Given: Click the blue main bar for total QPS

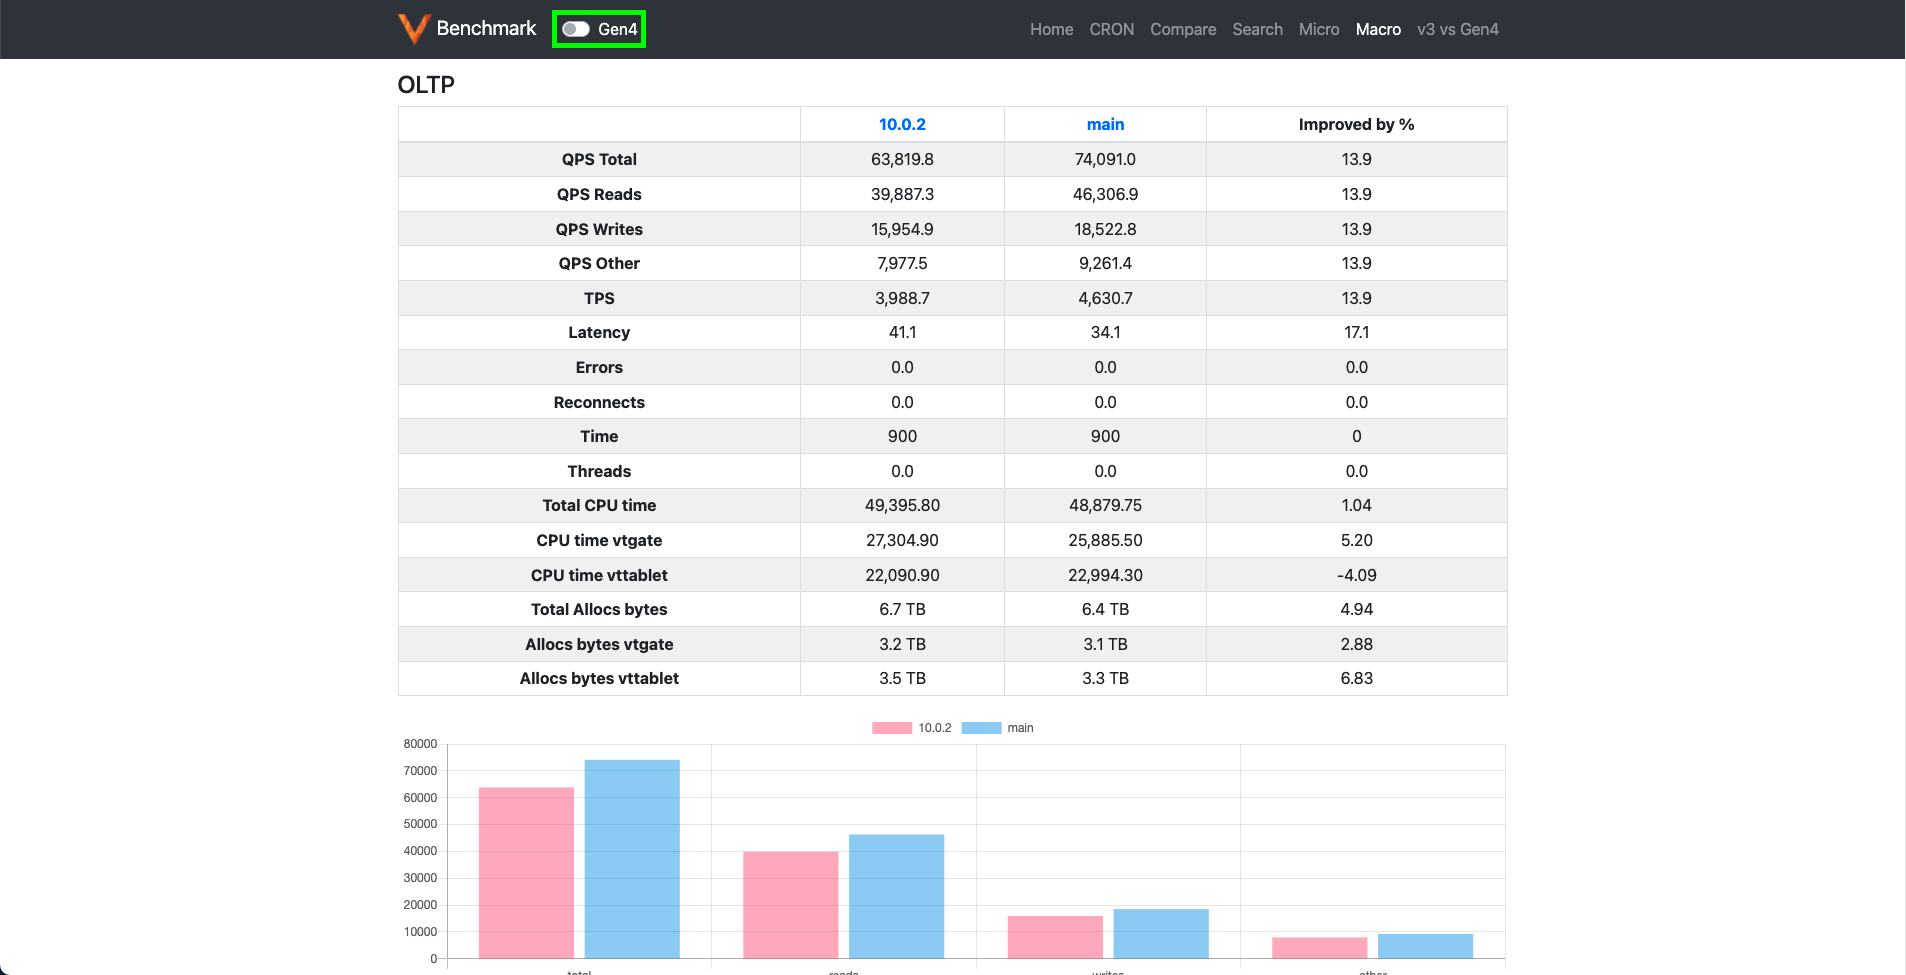Looking at the screenshot, I should (x=631, y=860).
